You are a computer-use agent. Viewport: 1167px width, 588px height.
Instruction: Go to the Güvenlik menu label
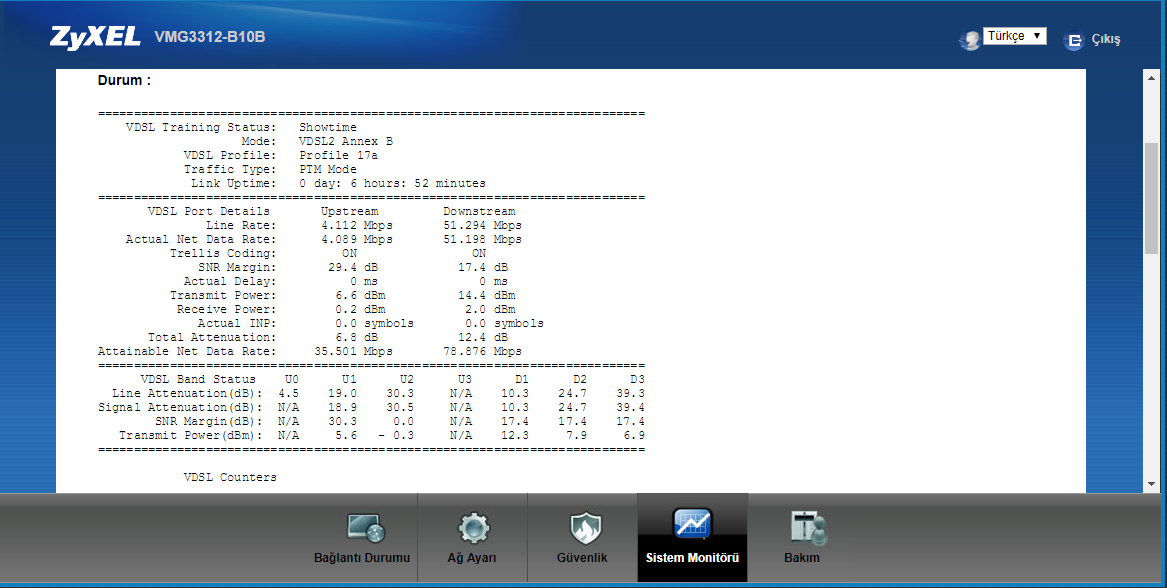tap(582, 558)
